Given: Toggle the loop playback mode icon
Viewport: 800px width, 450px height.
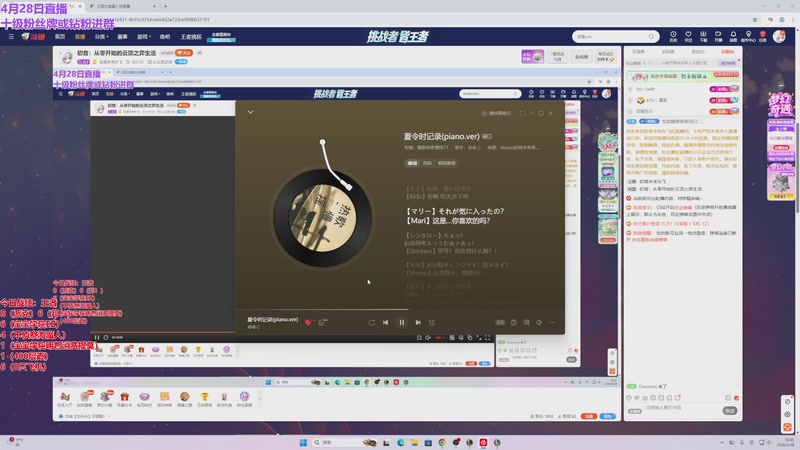Looking at the screenshot, I should point(371,322).
